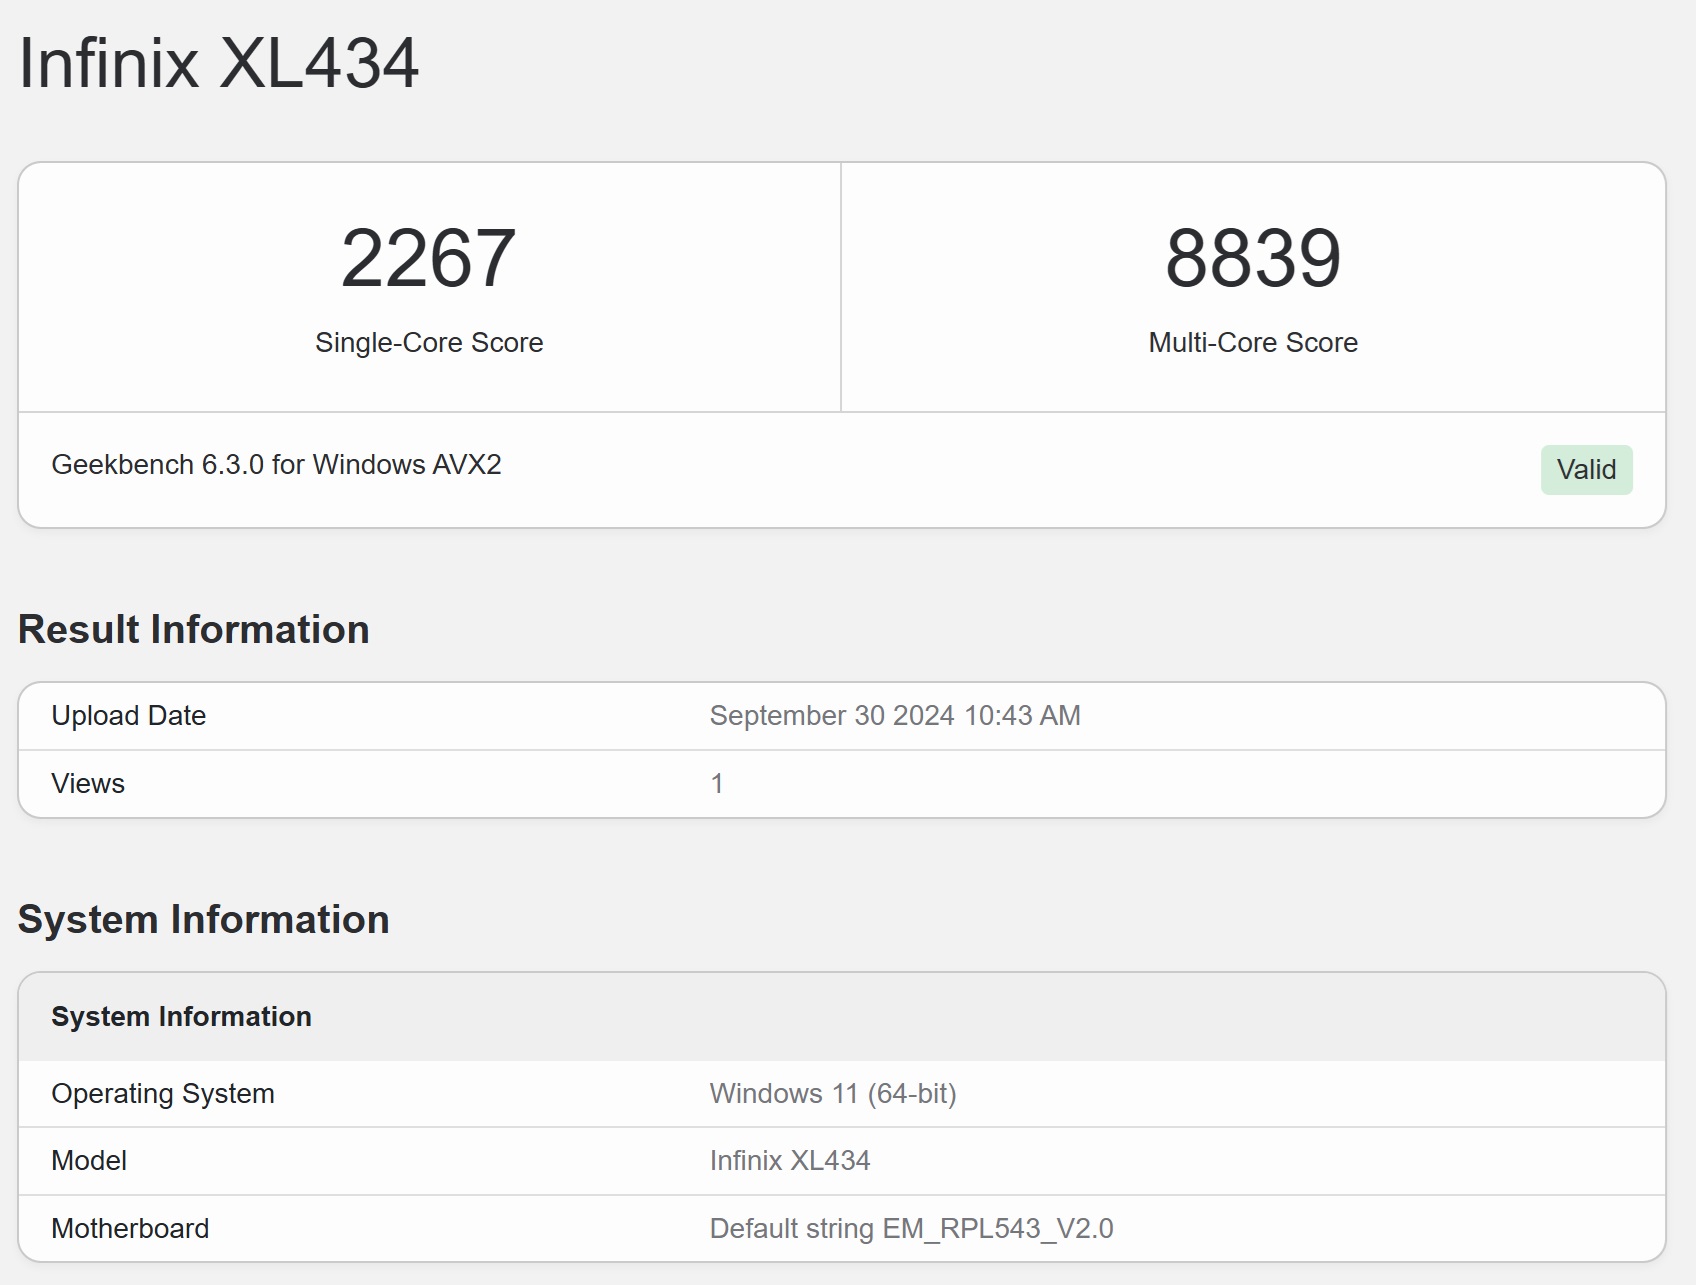Image resolution: width=1696 pixels, height=1285 pixels.
Task: Select the Model row label
Action: (89, 1161)
